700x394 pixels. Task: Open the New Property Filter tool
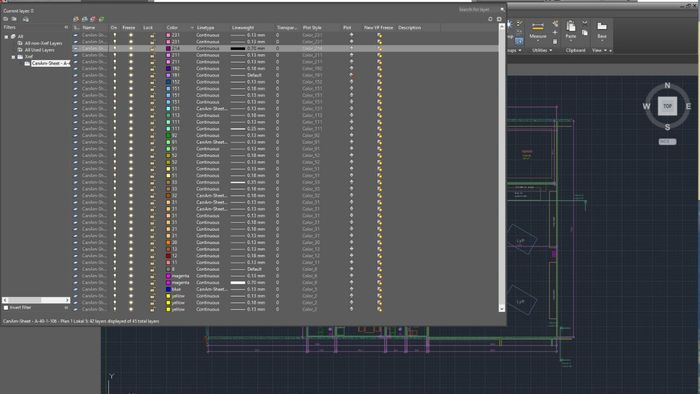pos(5,19)
